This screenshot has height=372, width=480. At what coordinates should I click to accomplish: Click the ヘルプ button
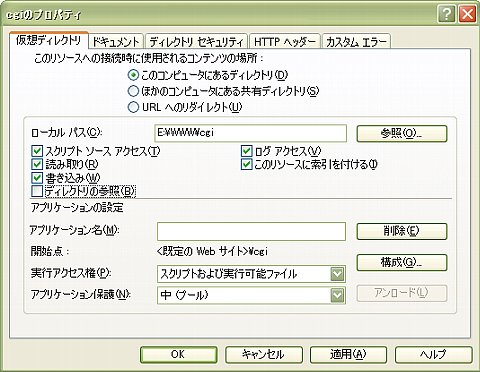[x=433, y=354]
